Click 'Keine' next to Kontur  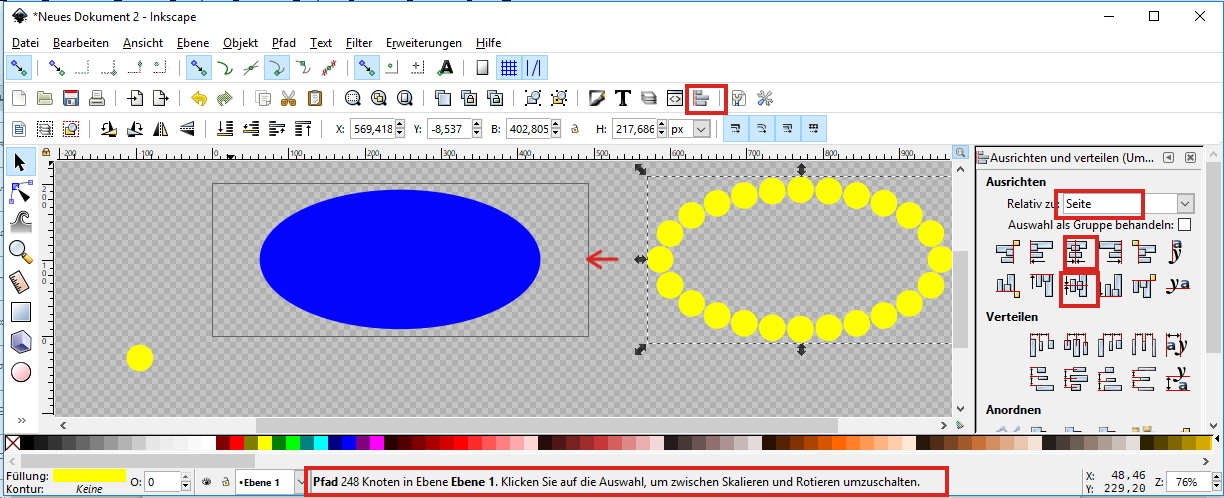click(89, 489)
